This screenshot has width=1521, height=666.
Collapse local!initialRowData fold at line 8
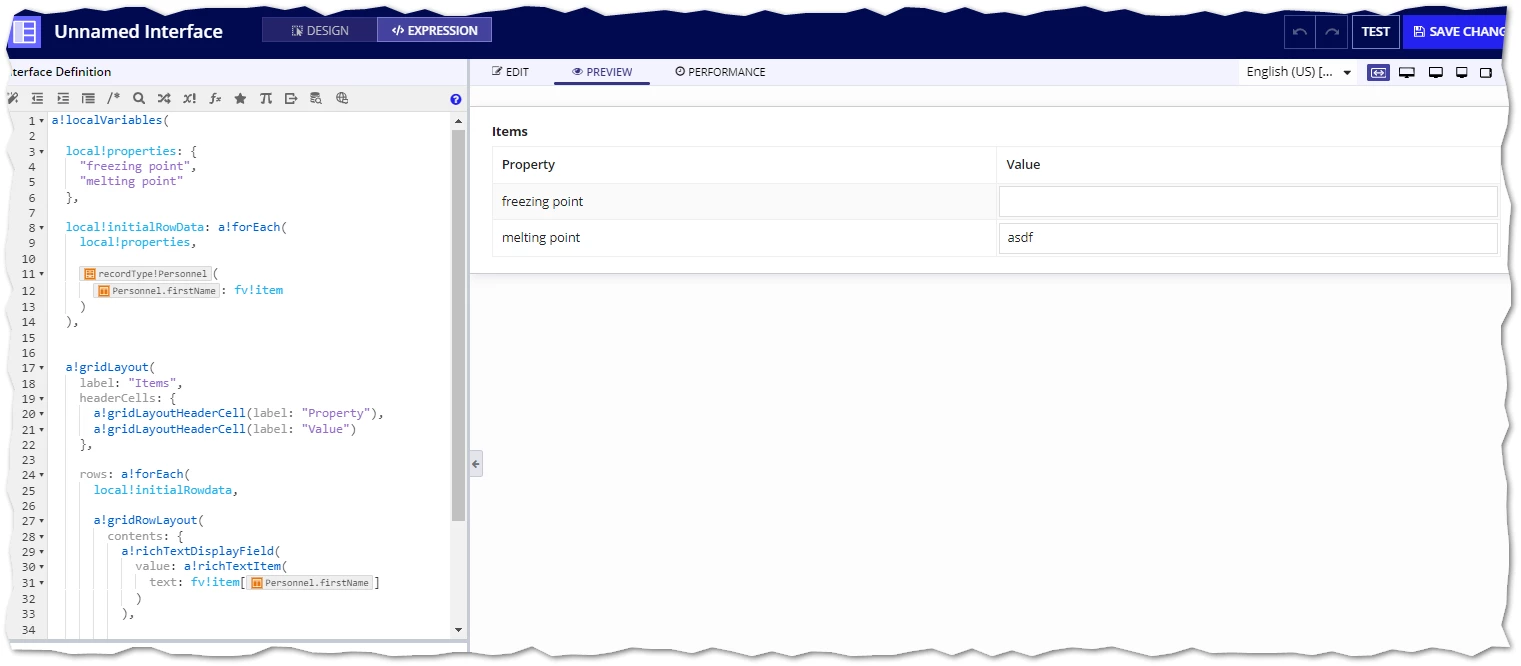coord(41,228)
